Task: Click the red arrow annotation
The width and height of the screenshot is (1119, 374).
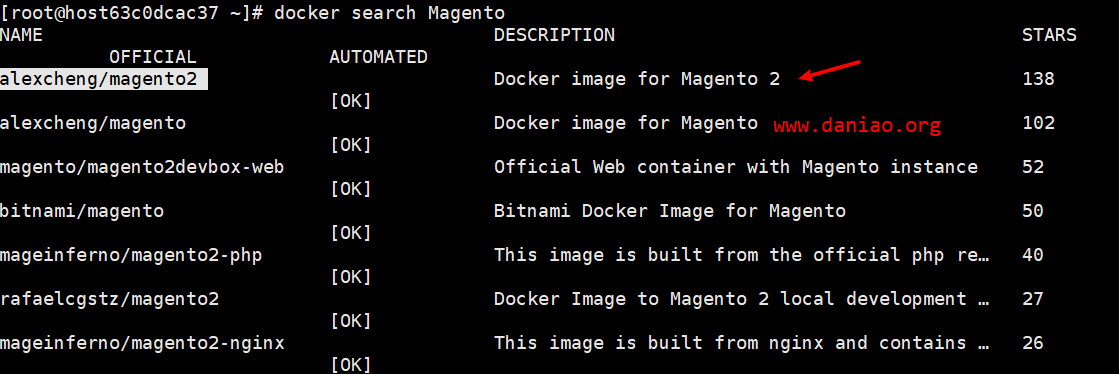Action: (830, 70)
